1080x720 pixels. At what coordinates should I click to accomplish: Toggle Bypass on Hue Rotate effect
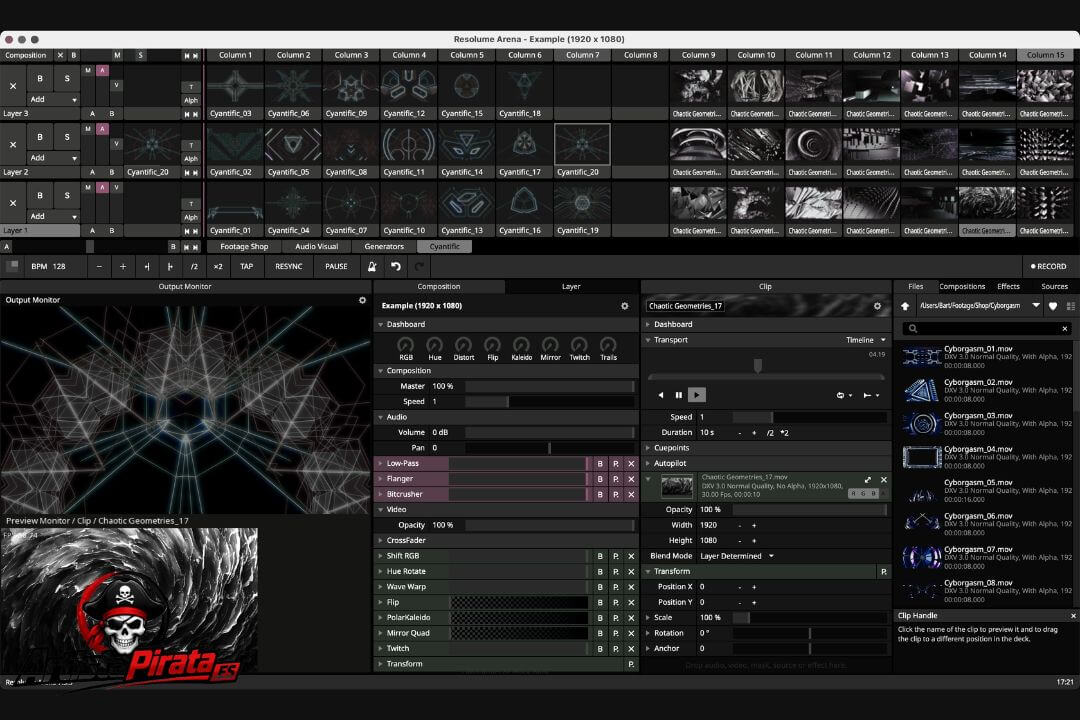click(600, 572)
